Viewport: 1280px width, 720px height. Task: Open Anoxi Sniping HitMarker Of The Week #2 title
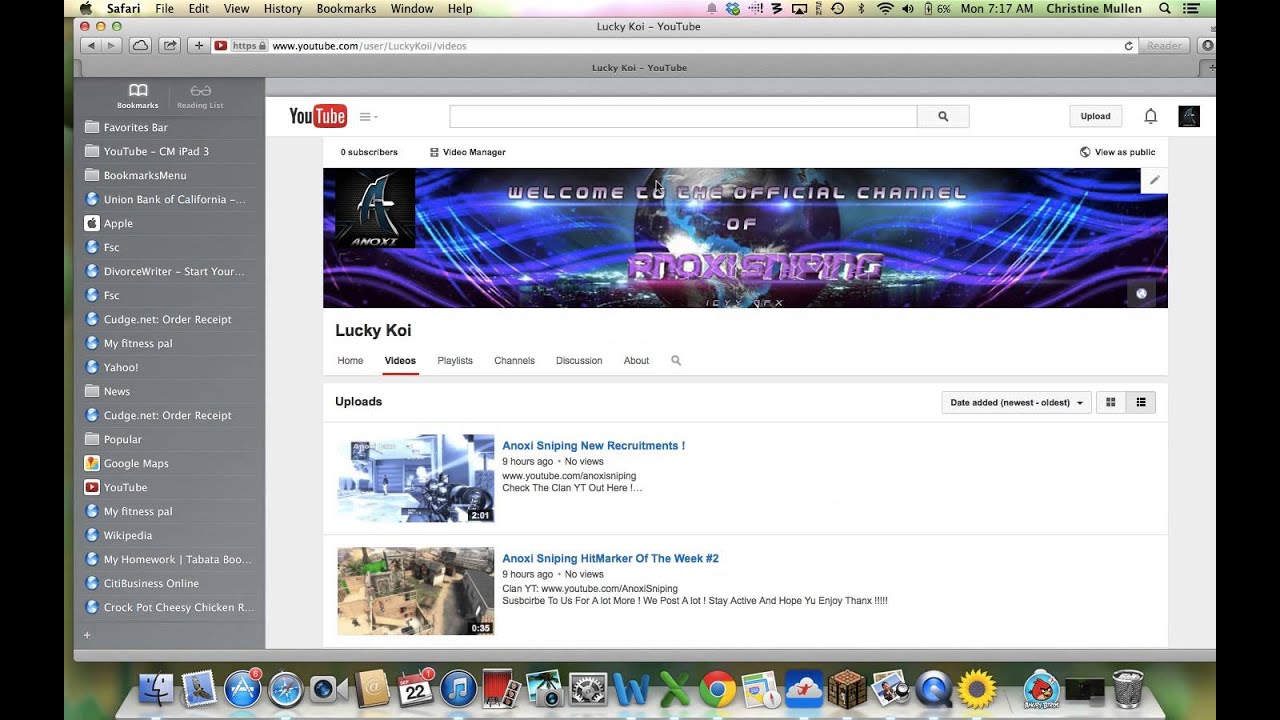(610, 559)
